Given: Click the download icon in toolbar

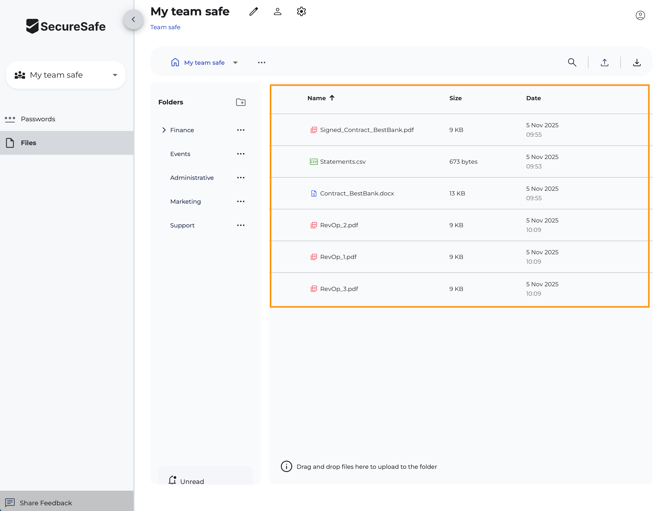Looking at the screenshot, I should 636,63.
